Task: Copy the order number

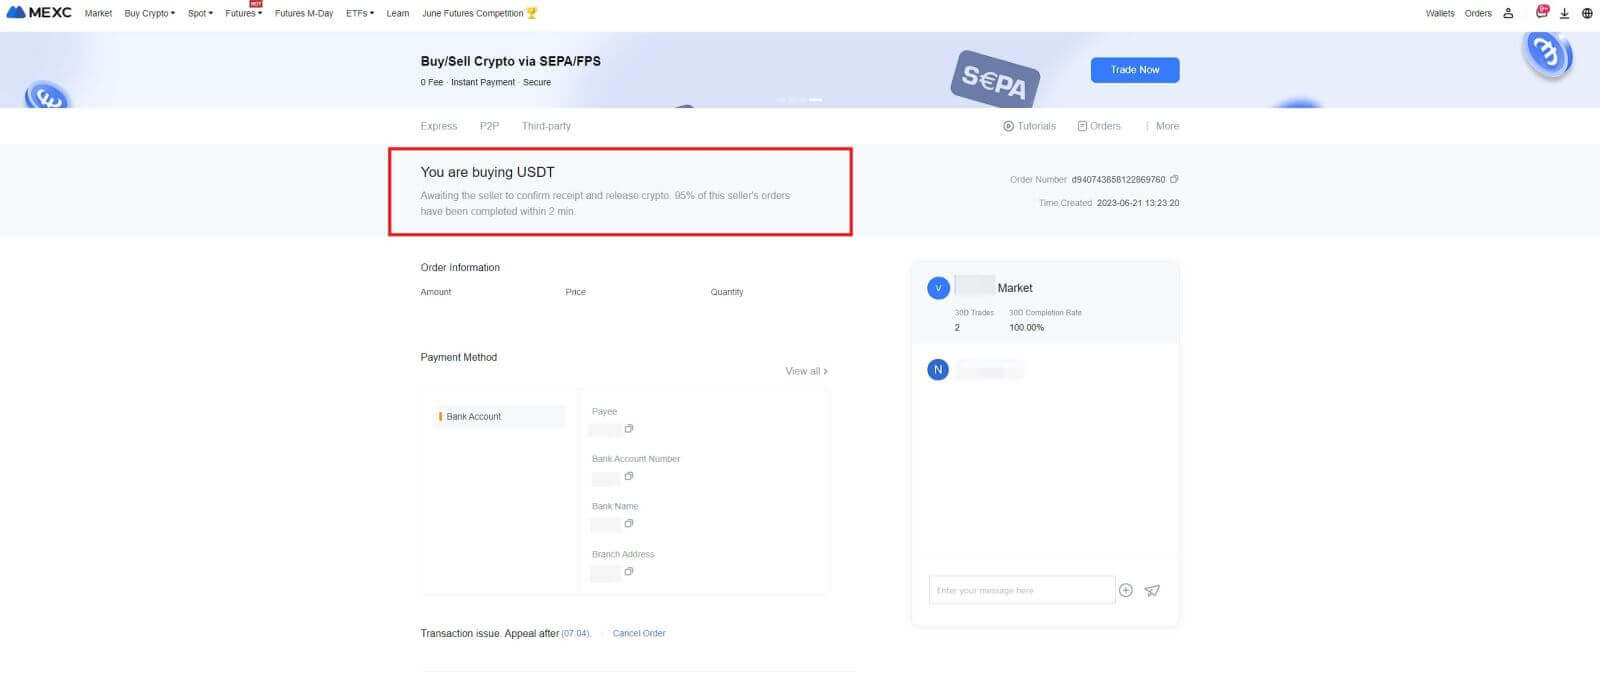Action: coord(1174,180)
